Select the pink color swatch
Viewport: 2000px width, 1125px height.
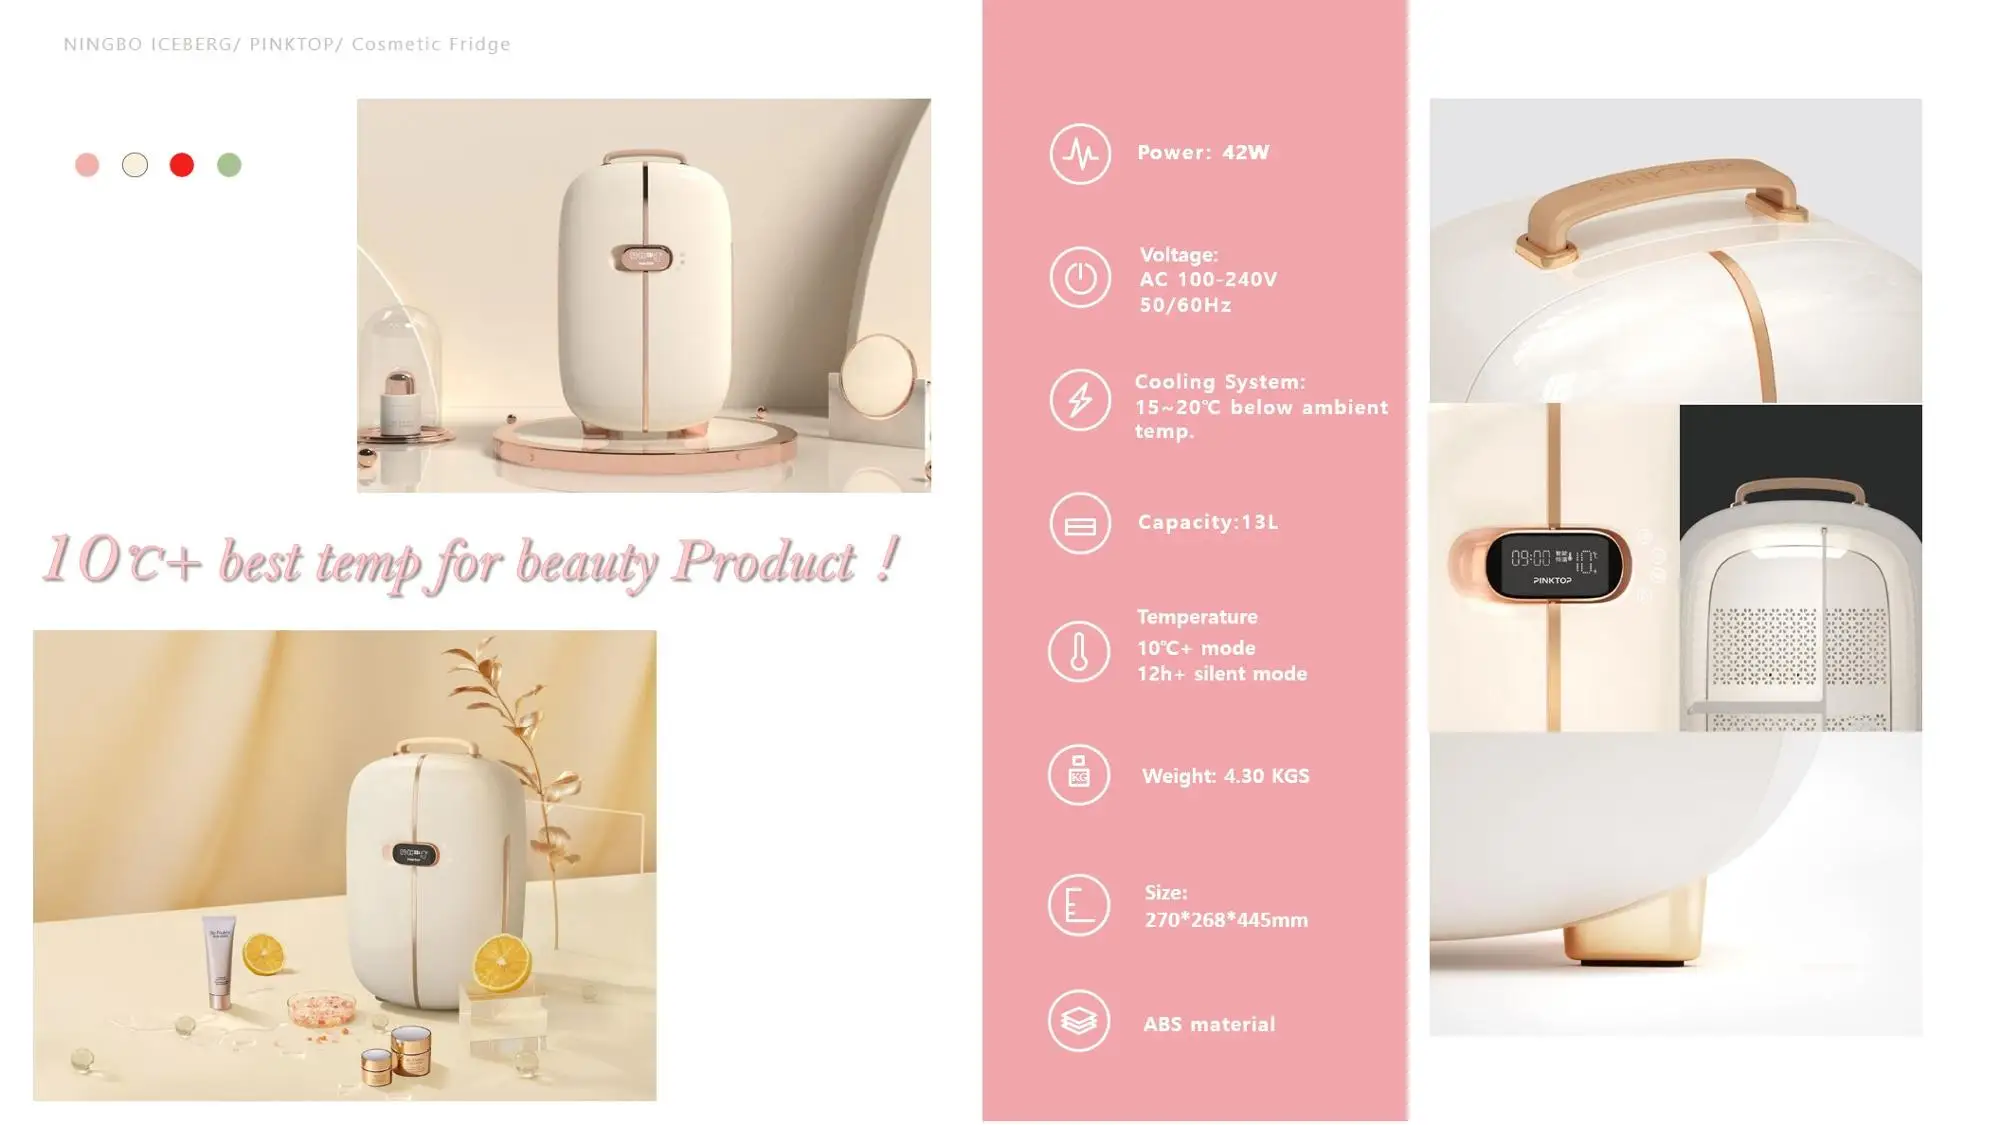point(87,165)
